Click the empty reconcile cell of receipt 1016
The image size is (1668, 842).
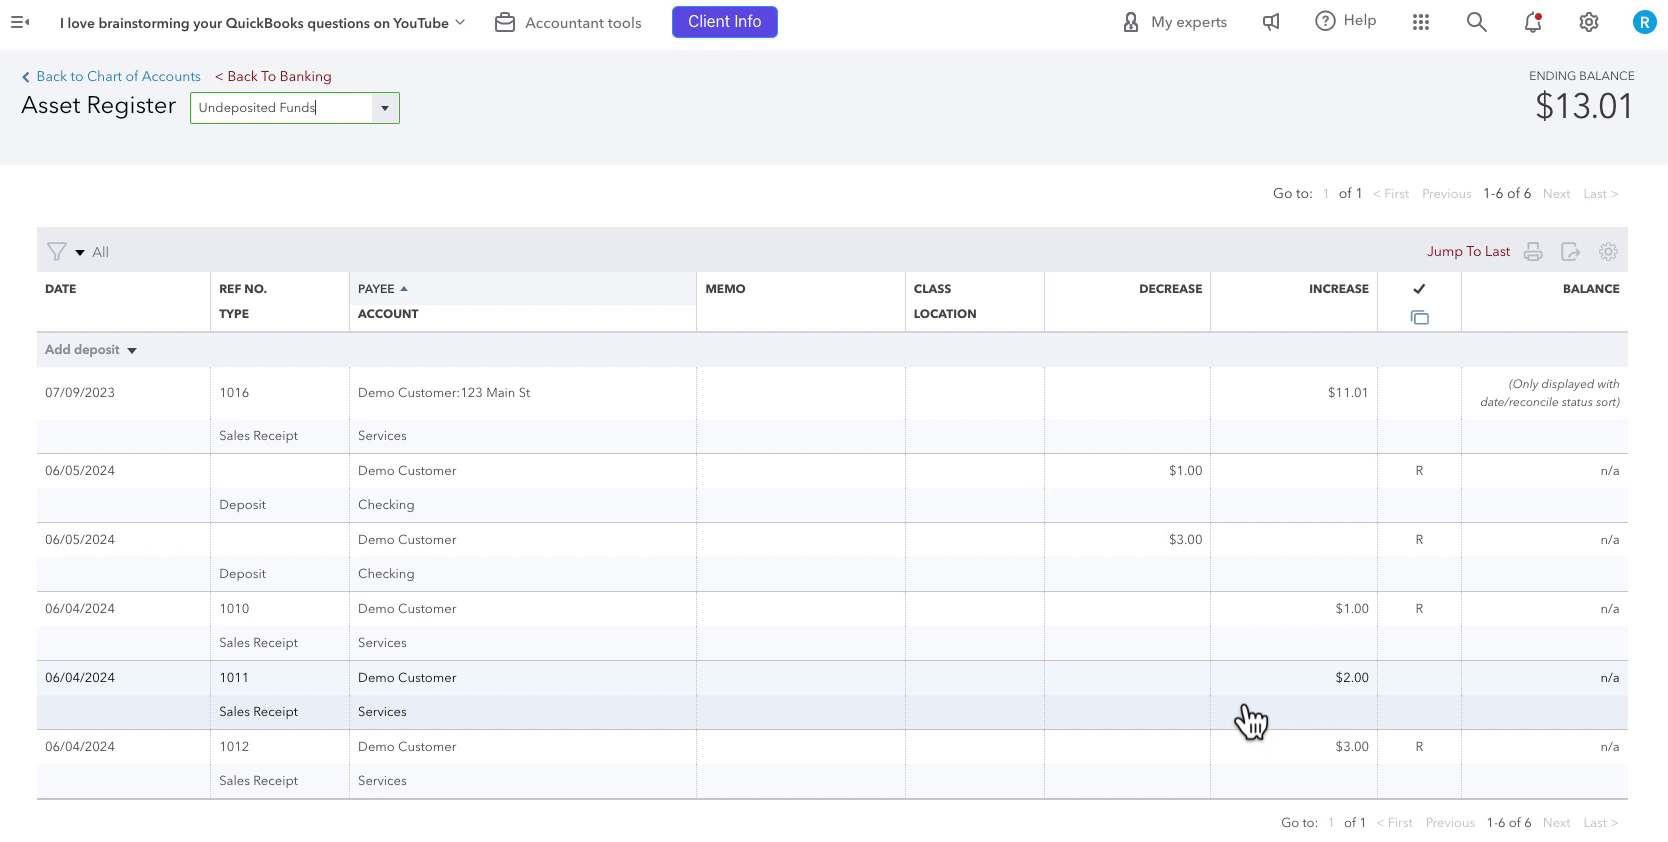(x=1419, y=393)
